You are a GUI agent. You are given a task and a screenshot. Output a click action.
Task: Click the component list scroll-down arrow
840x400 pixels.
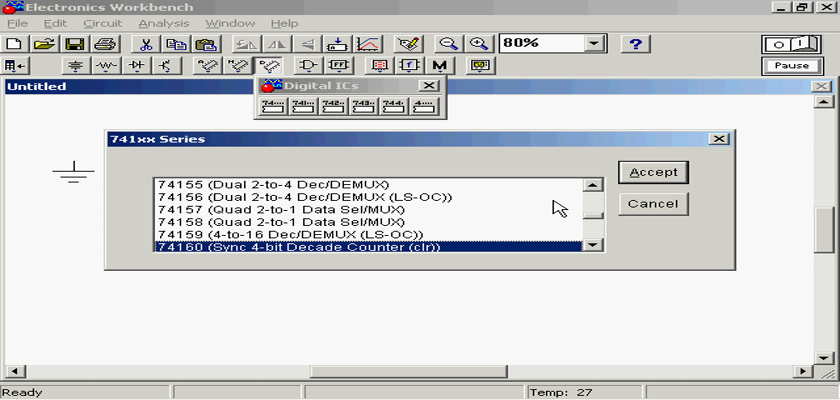[592, 245]
